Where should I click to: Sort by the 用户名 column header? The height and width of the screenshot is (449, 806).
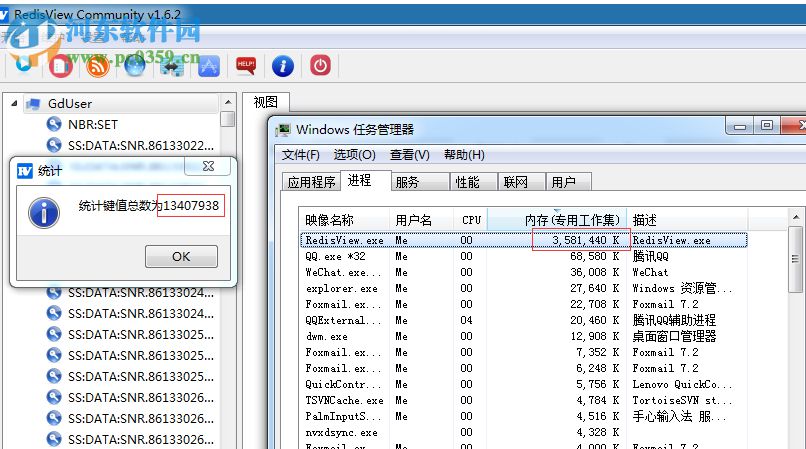pos(422,220)
